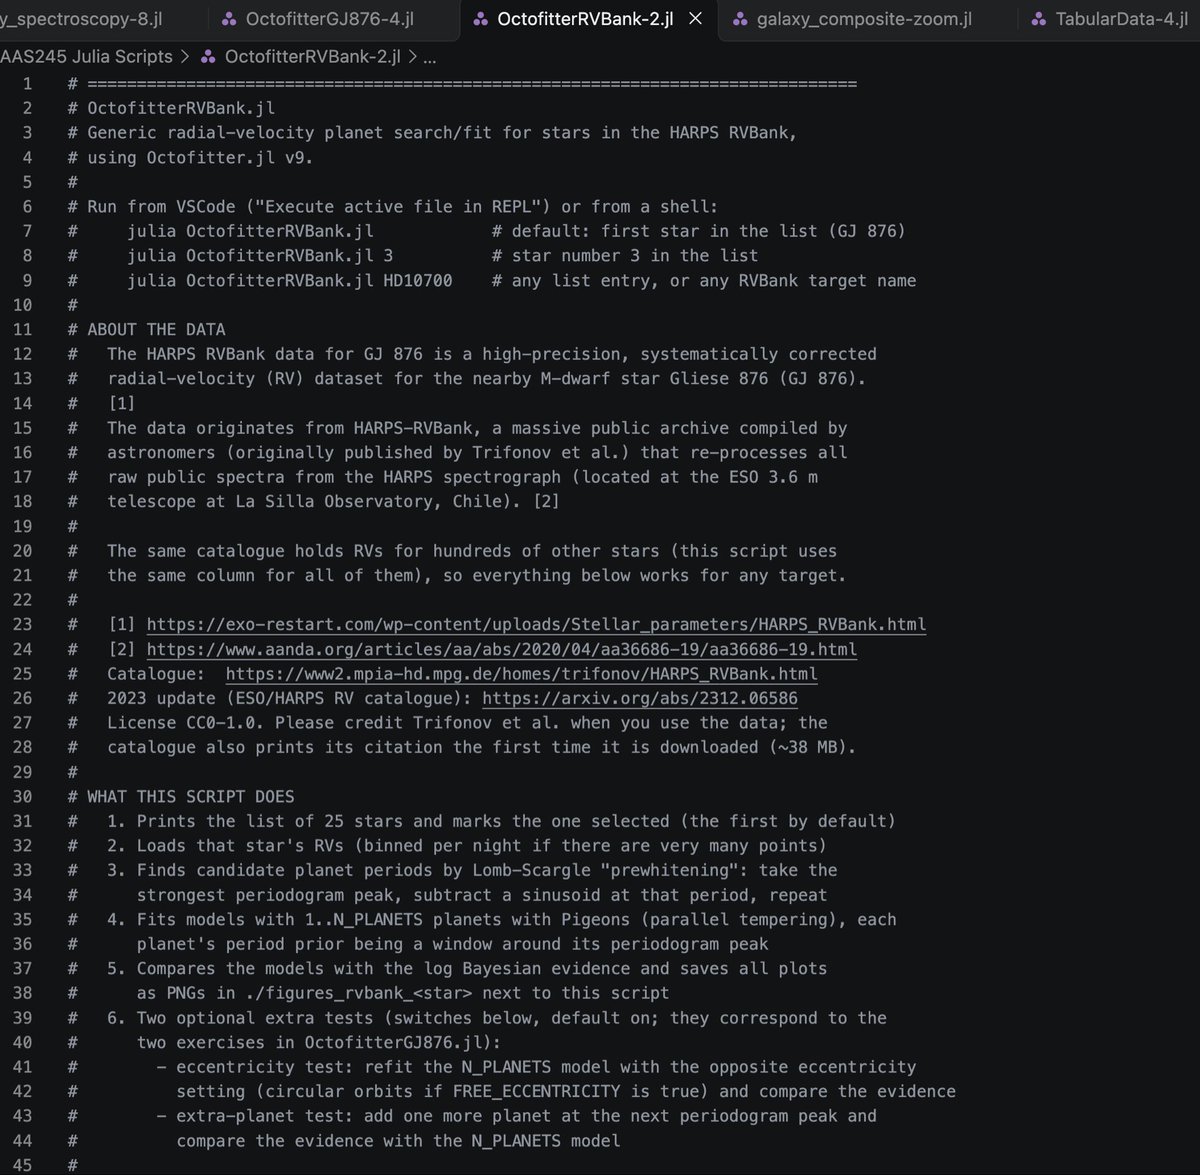Click 'julia OctofitterRVBank.jl HD10700' on line 9

tap(290, 280)
